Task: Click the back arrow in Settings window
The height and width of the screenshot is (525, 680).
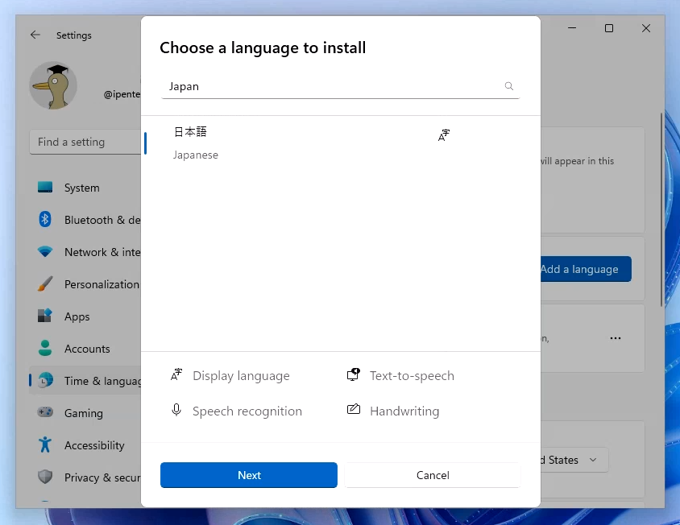Action: 35,35
